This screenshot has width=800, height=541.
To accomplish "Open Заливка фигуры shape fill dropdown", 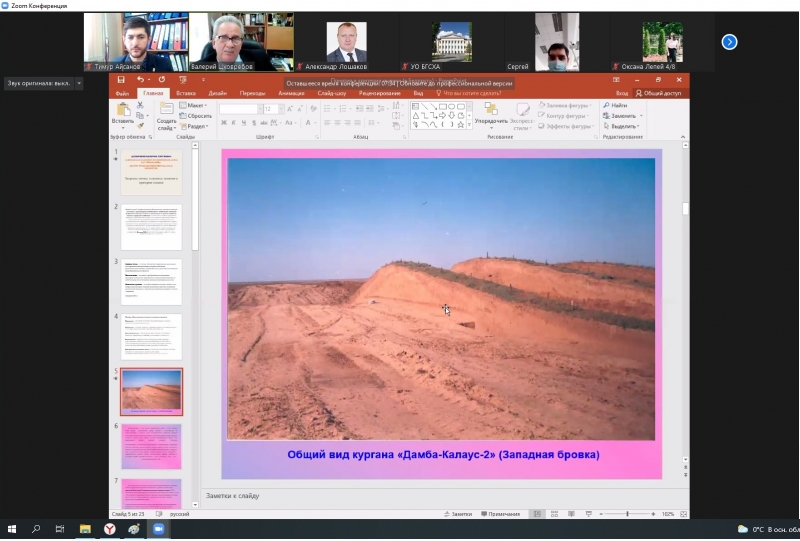I will (x=565, y=105).
